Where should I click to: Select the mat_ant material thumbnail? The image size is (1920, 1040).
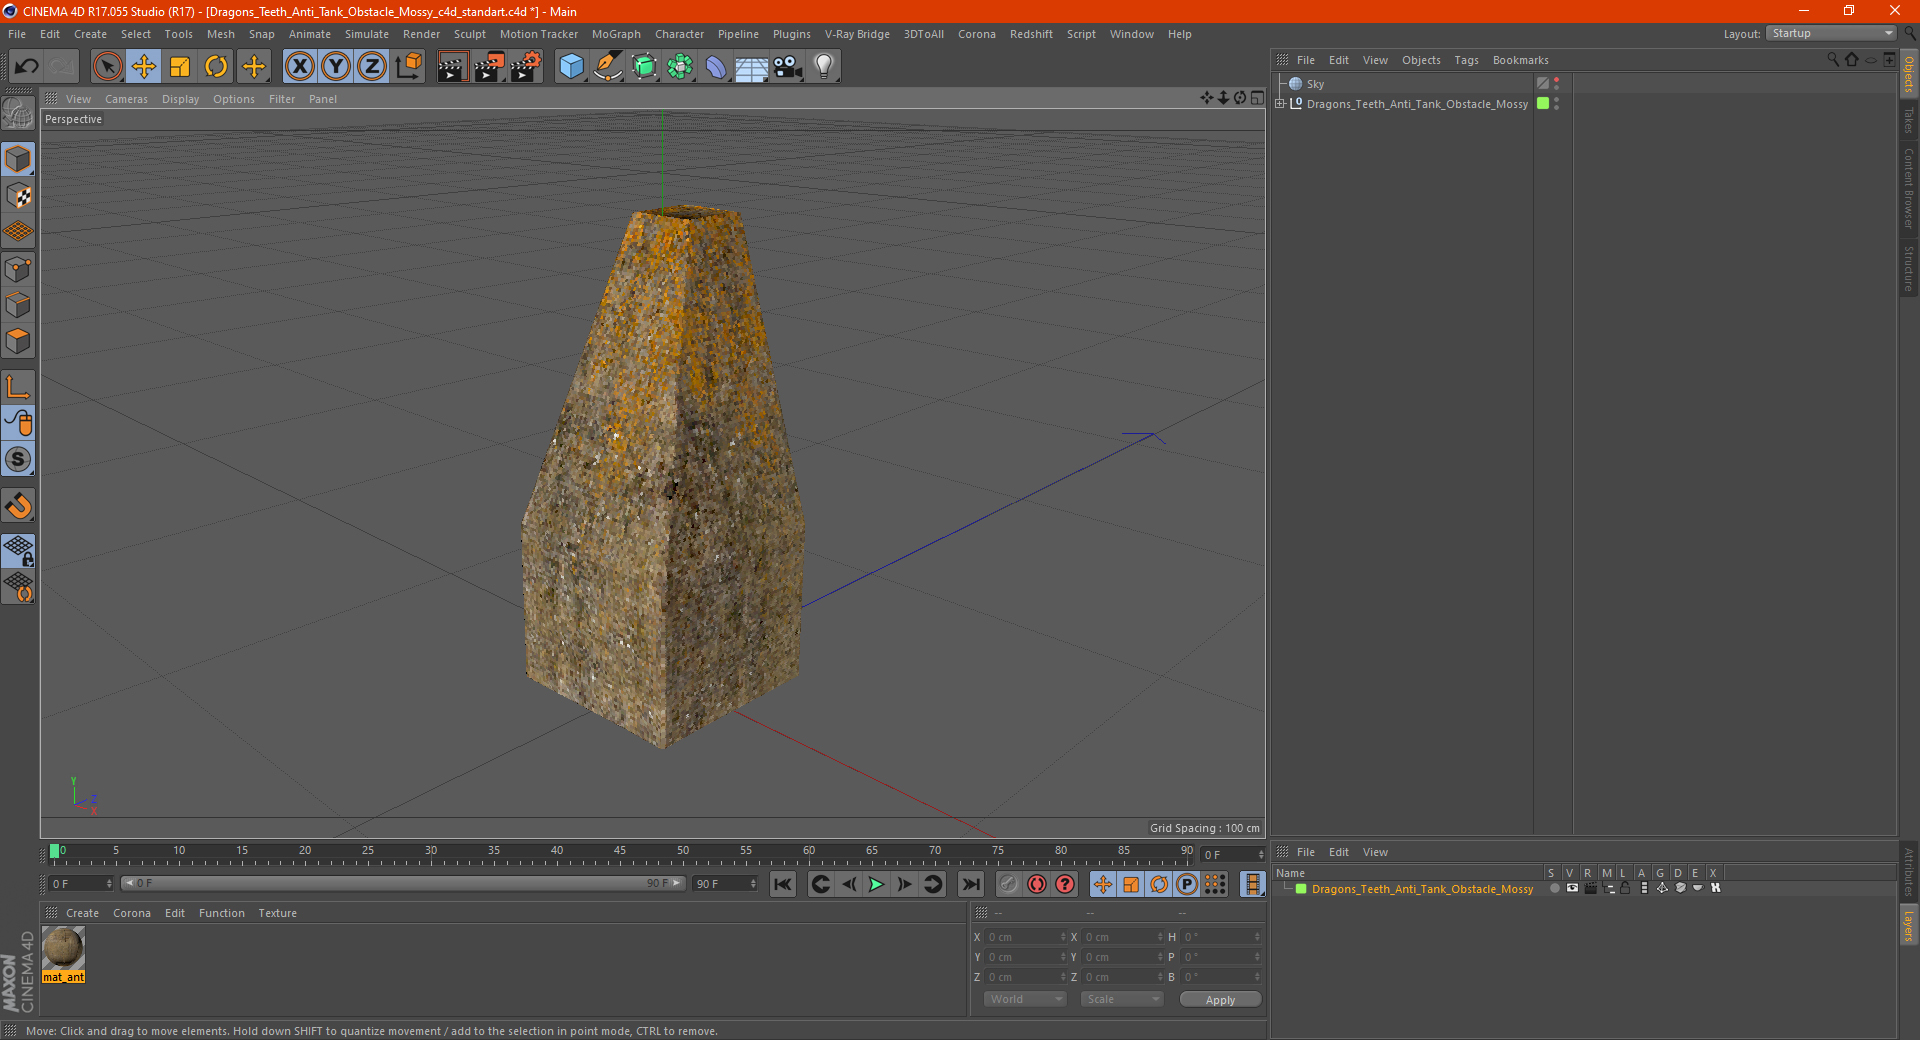tap(63, 948)
